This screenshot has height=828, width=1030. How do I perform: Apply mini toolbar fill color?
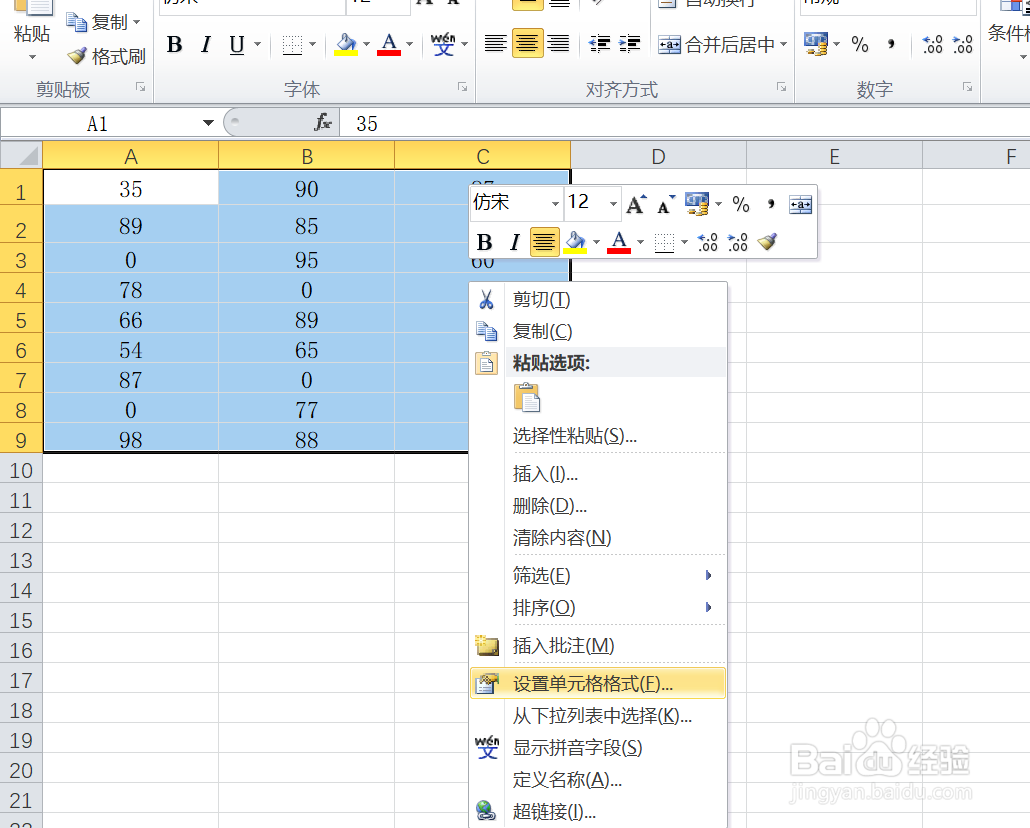point(575,242)
